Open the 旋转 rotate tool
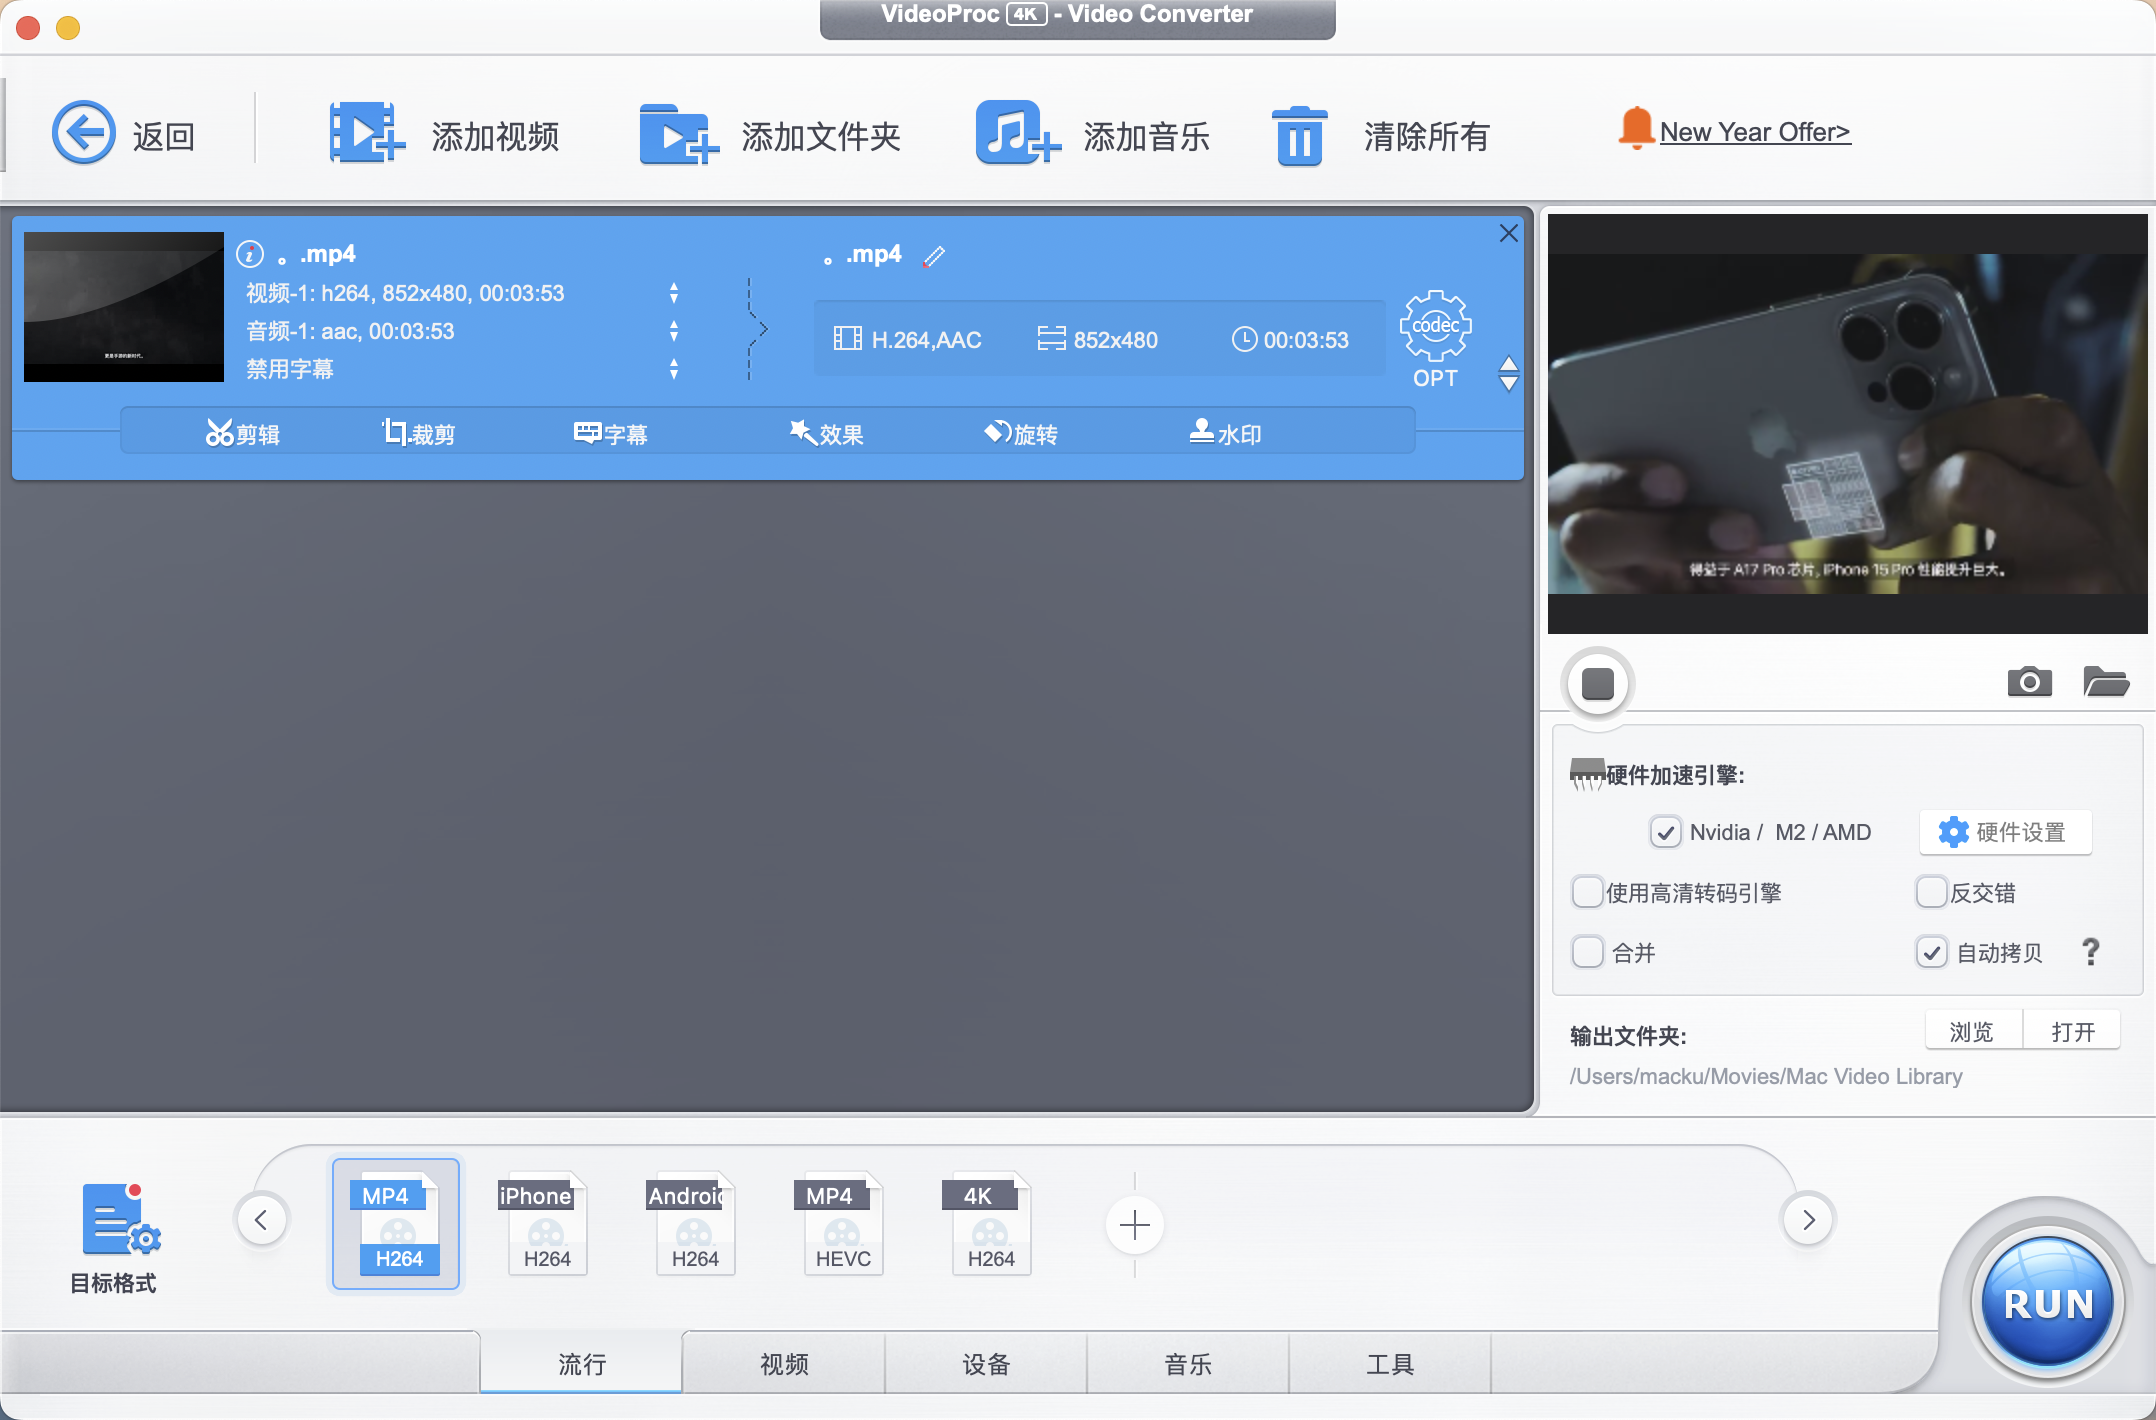 [x=1020, y=433]
